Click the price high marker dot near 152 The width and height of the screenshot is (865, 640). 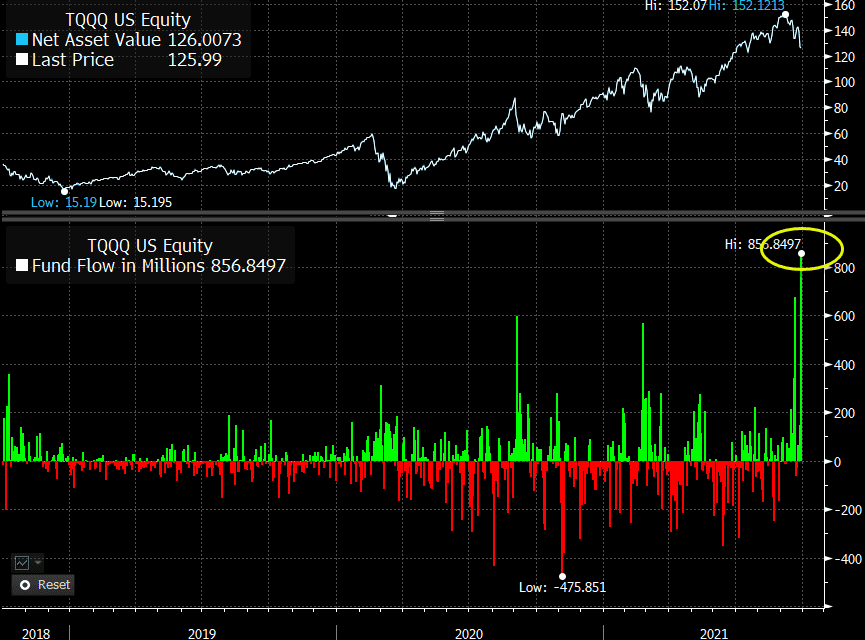786,15
